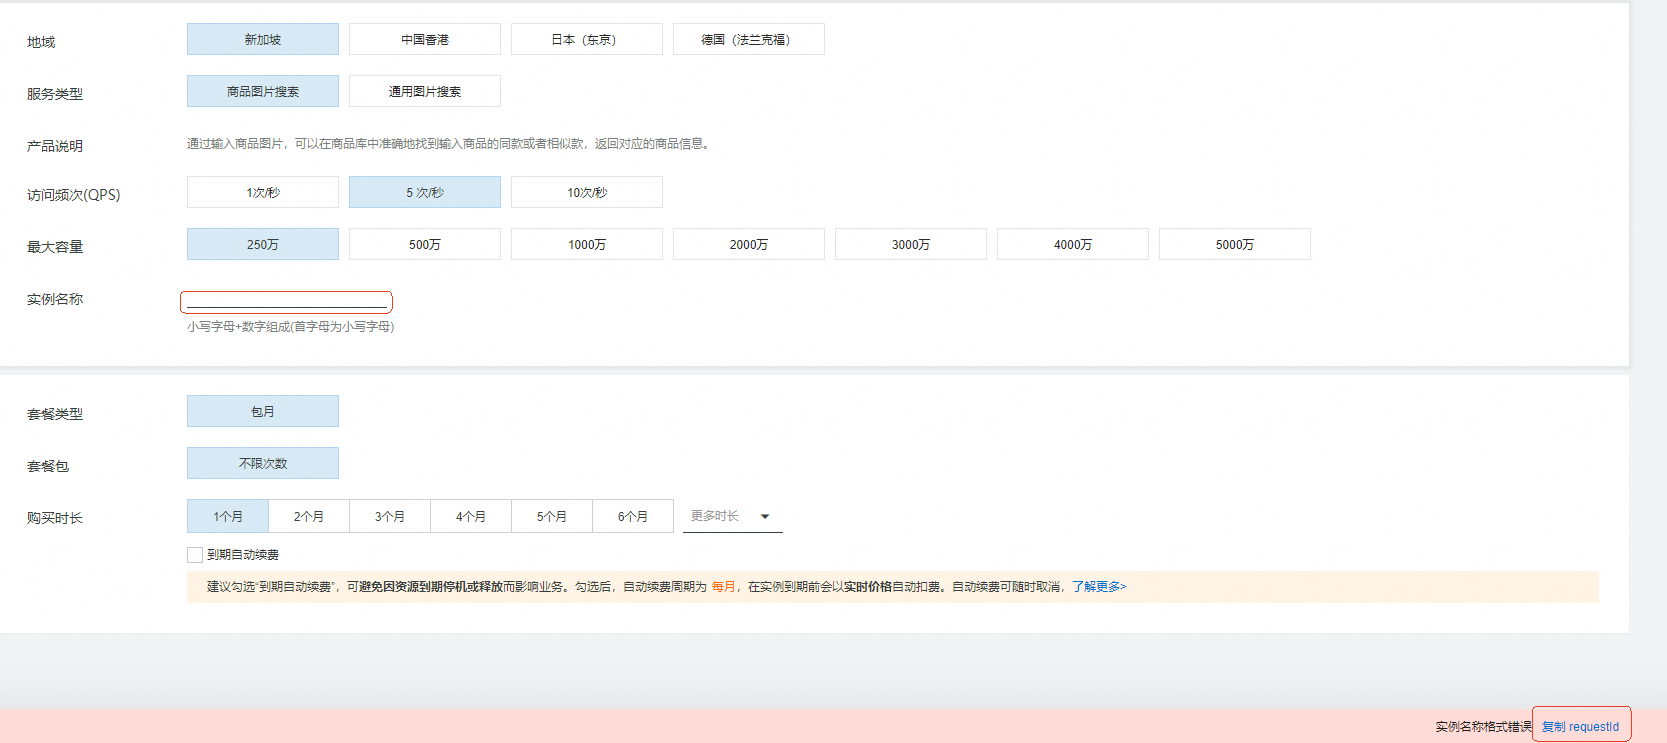This screenshot has width=1667, height=743.
Task: Choose 3000万 maximum capacity
Action: point(911,244)
